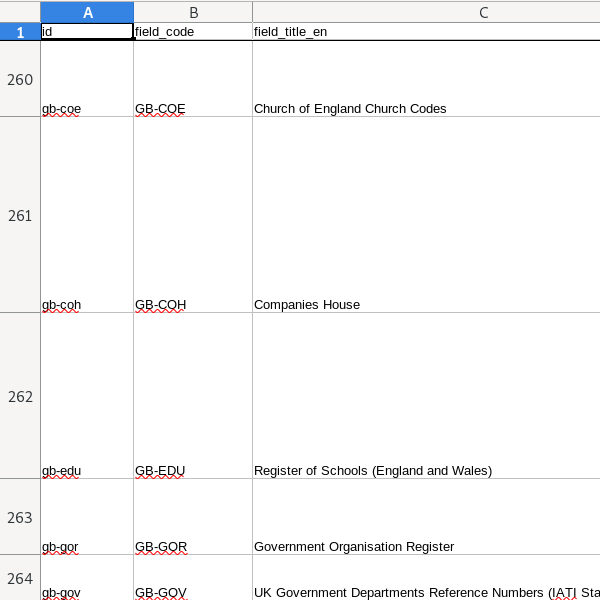
Task: Select row 260 header
Action: 20,79
